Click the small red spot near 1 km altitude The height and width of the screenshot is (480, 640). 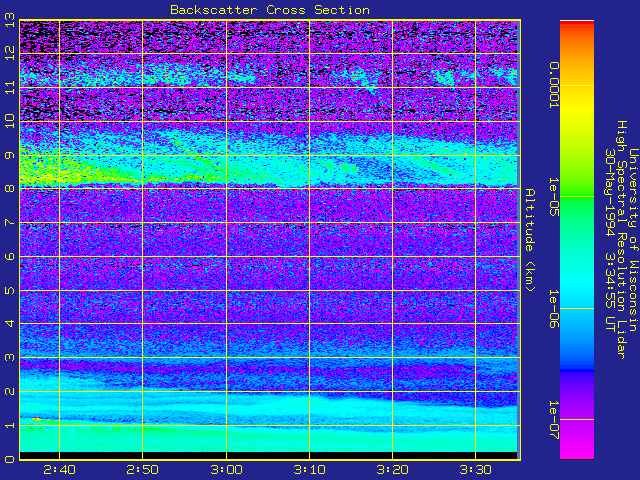37,419
